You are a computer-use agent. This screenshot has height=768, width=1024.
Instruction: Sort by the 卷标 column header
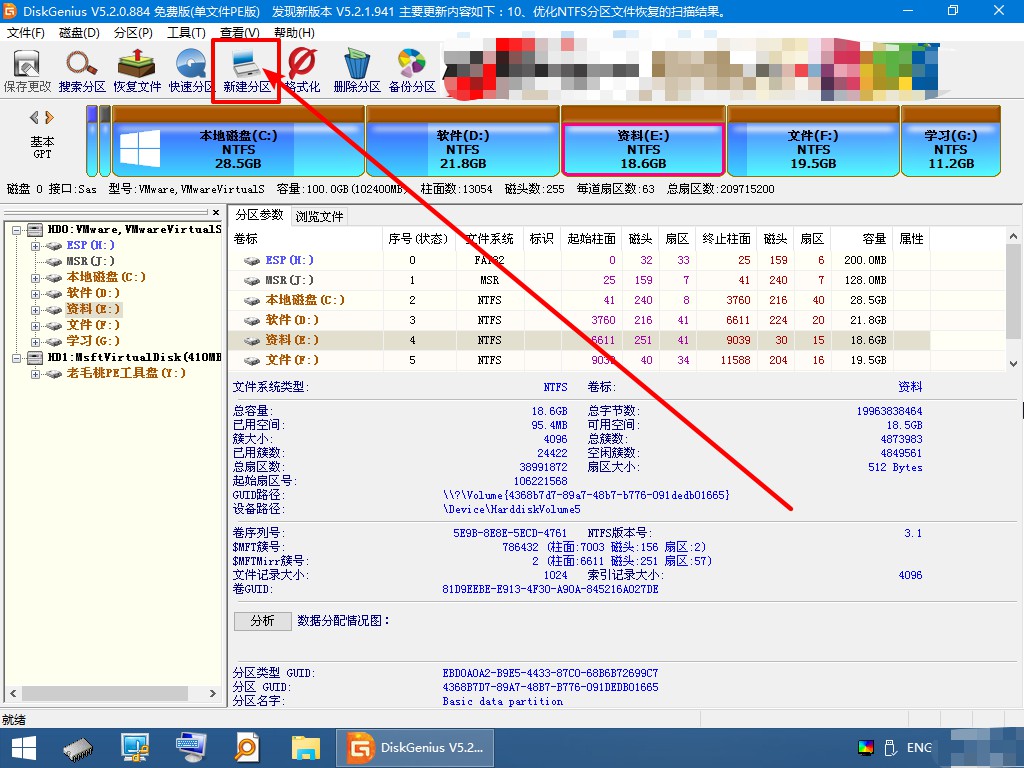point(305,239)
